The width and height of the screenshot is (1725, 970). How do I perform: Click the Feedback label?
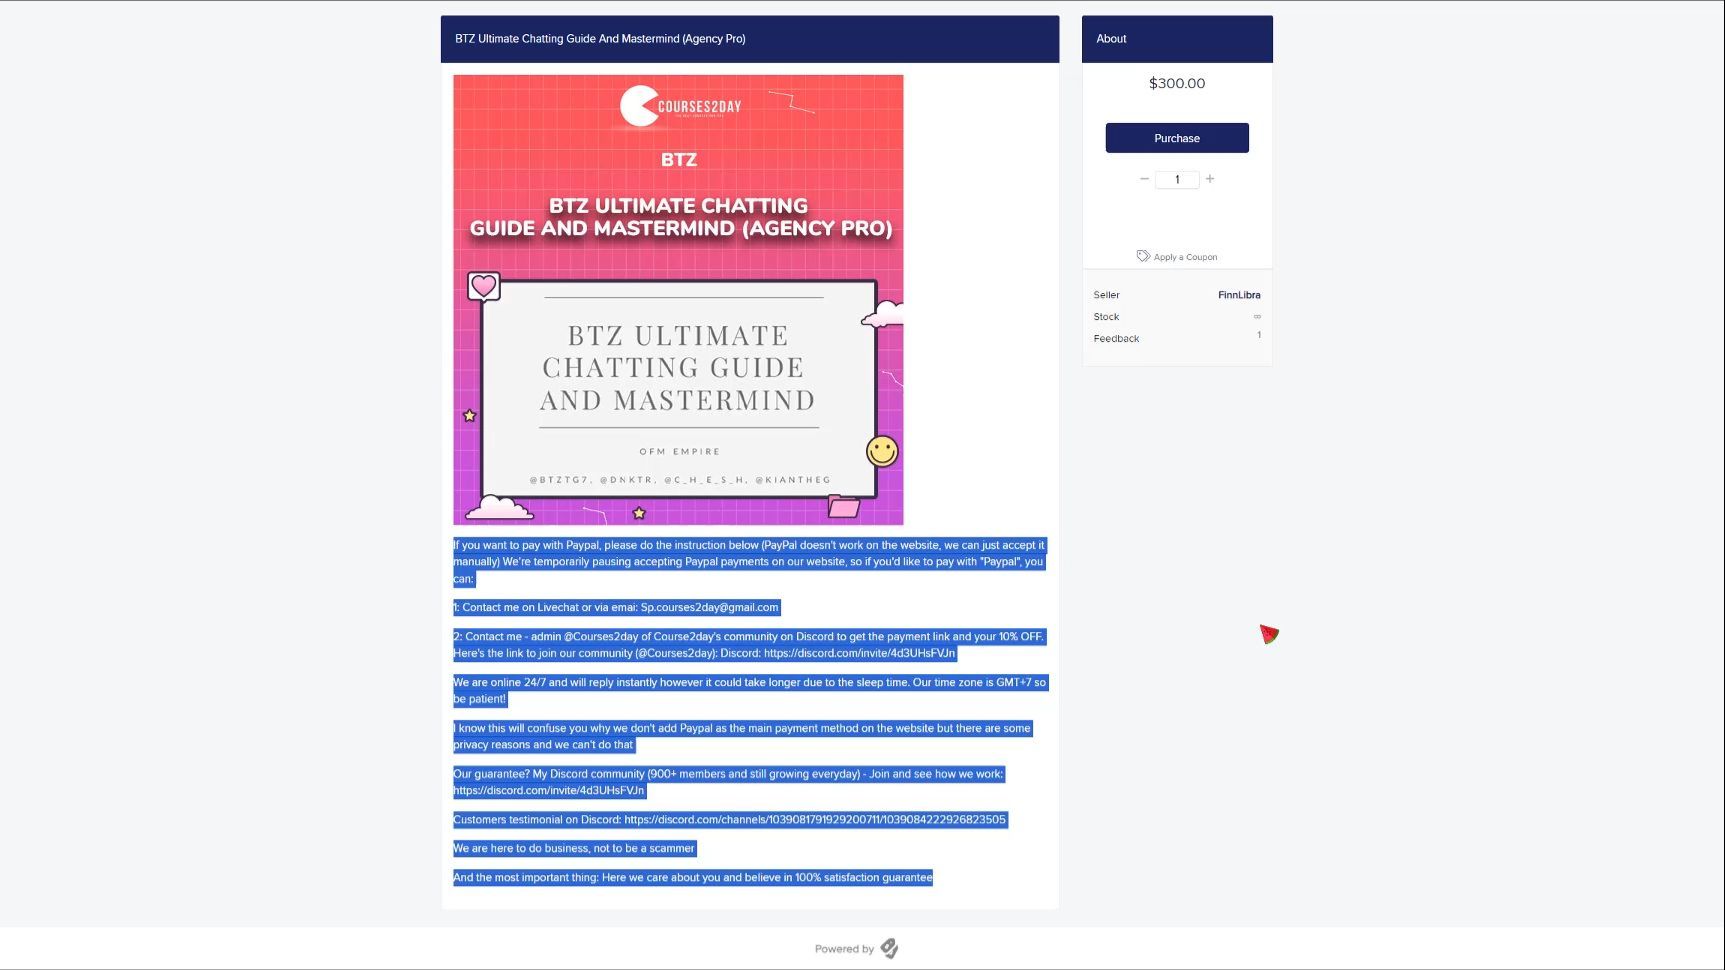tap(1116, 339)
